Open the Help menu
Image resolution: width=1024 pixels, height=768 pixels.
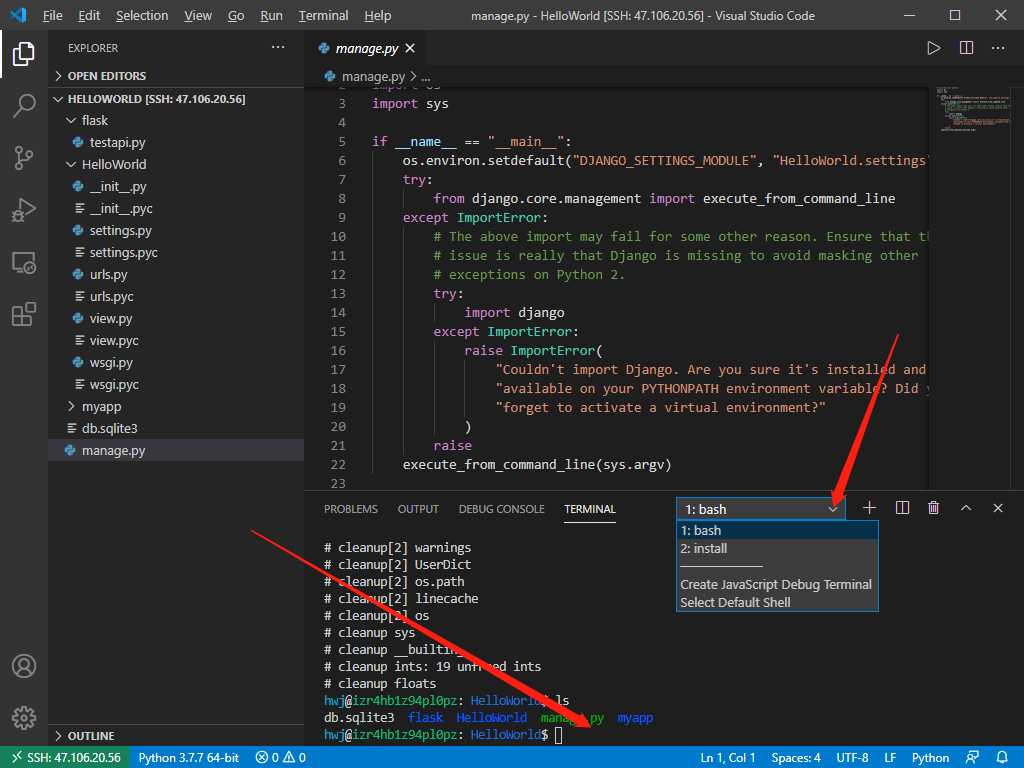377,15
